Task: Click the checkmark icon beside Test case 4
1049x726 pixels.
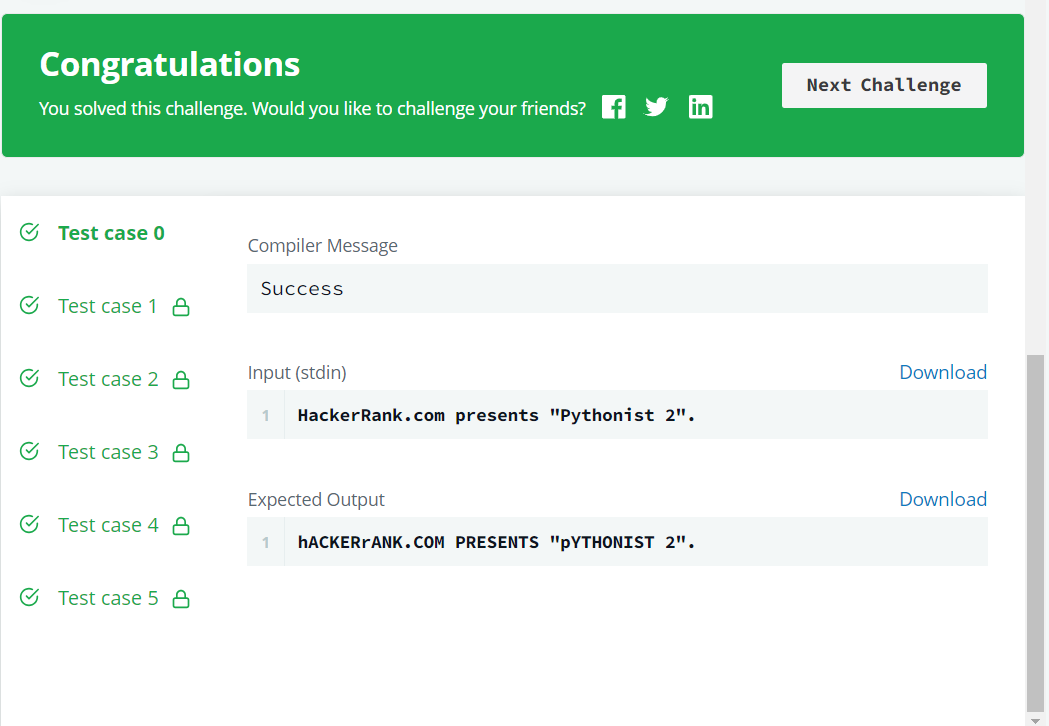Action: pyautogui.click(x=28, y=524)
